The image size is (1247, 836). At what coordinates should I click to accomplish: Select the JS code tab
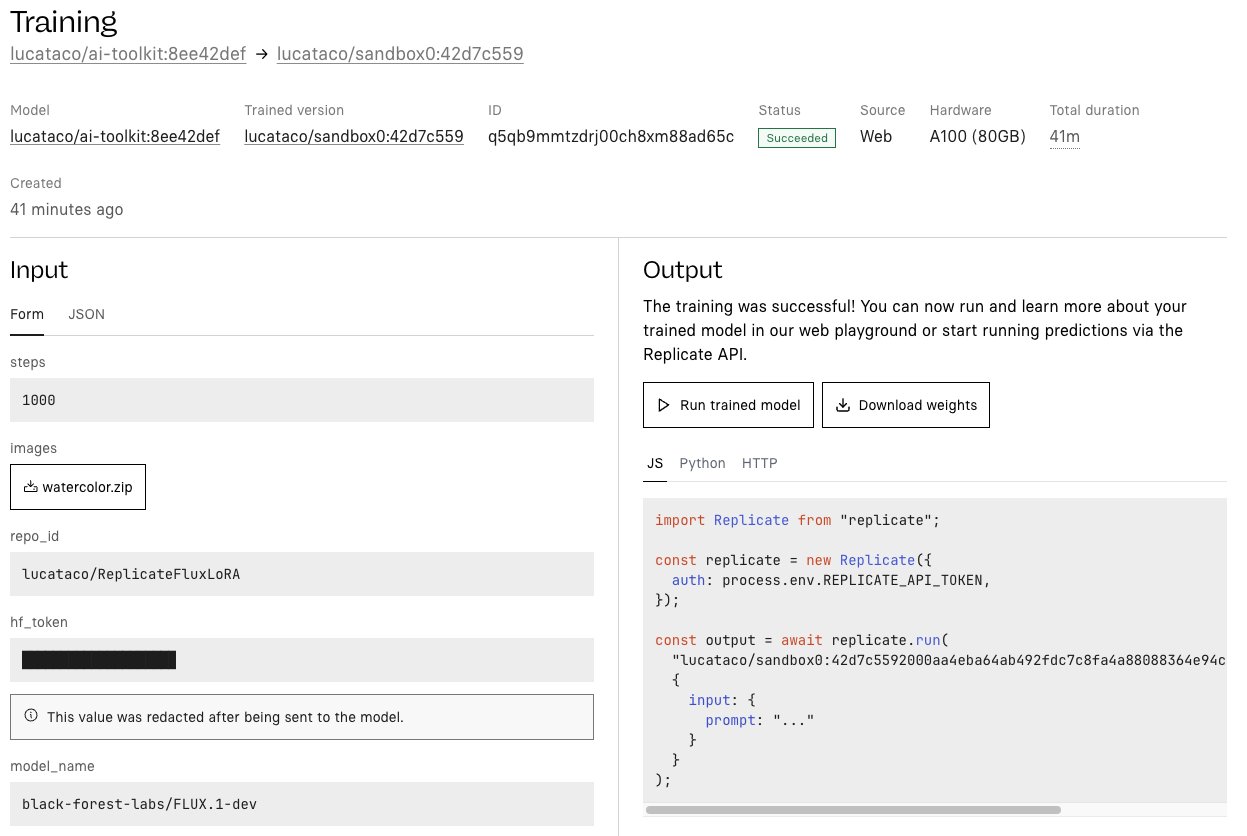point(655,463)
